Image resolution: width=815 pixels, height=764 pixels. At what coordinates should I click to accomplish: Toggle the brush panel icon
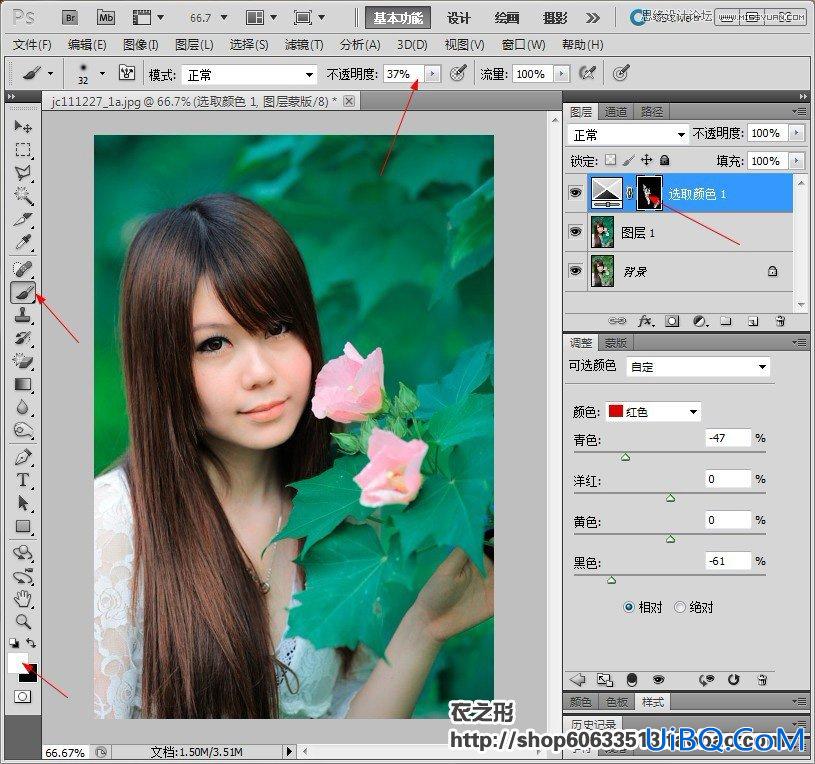click(127, 73)
